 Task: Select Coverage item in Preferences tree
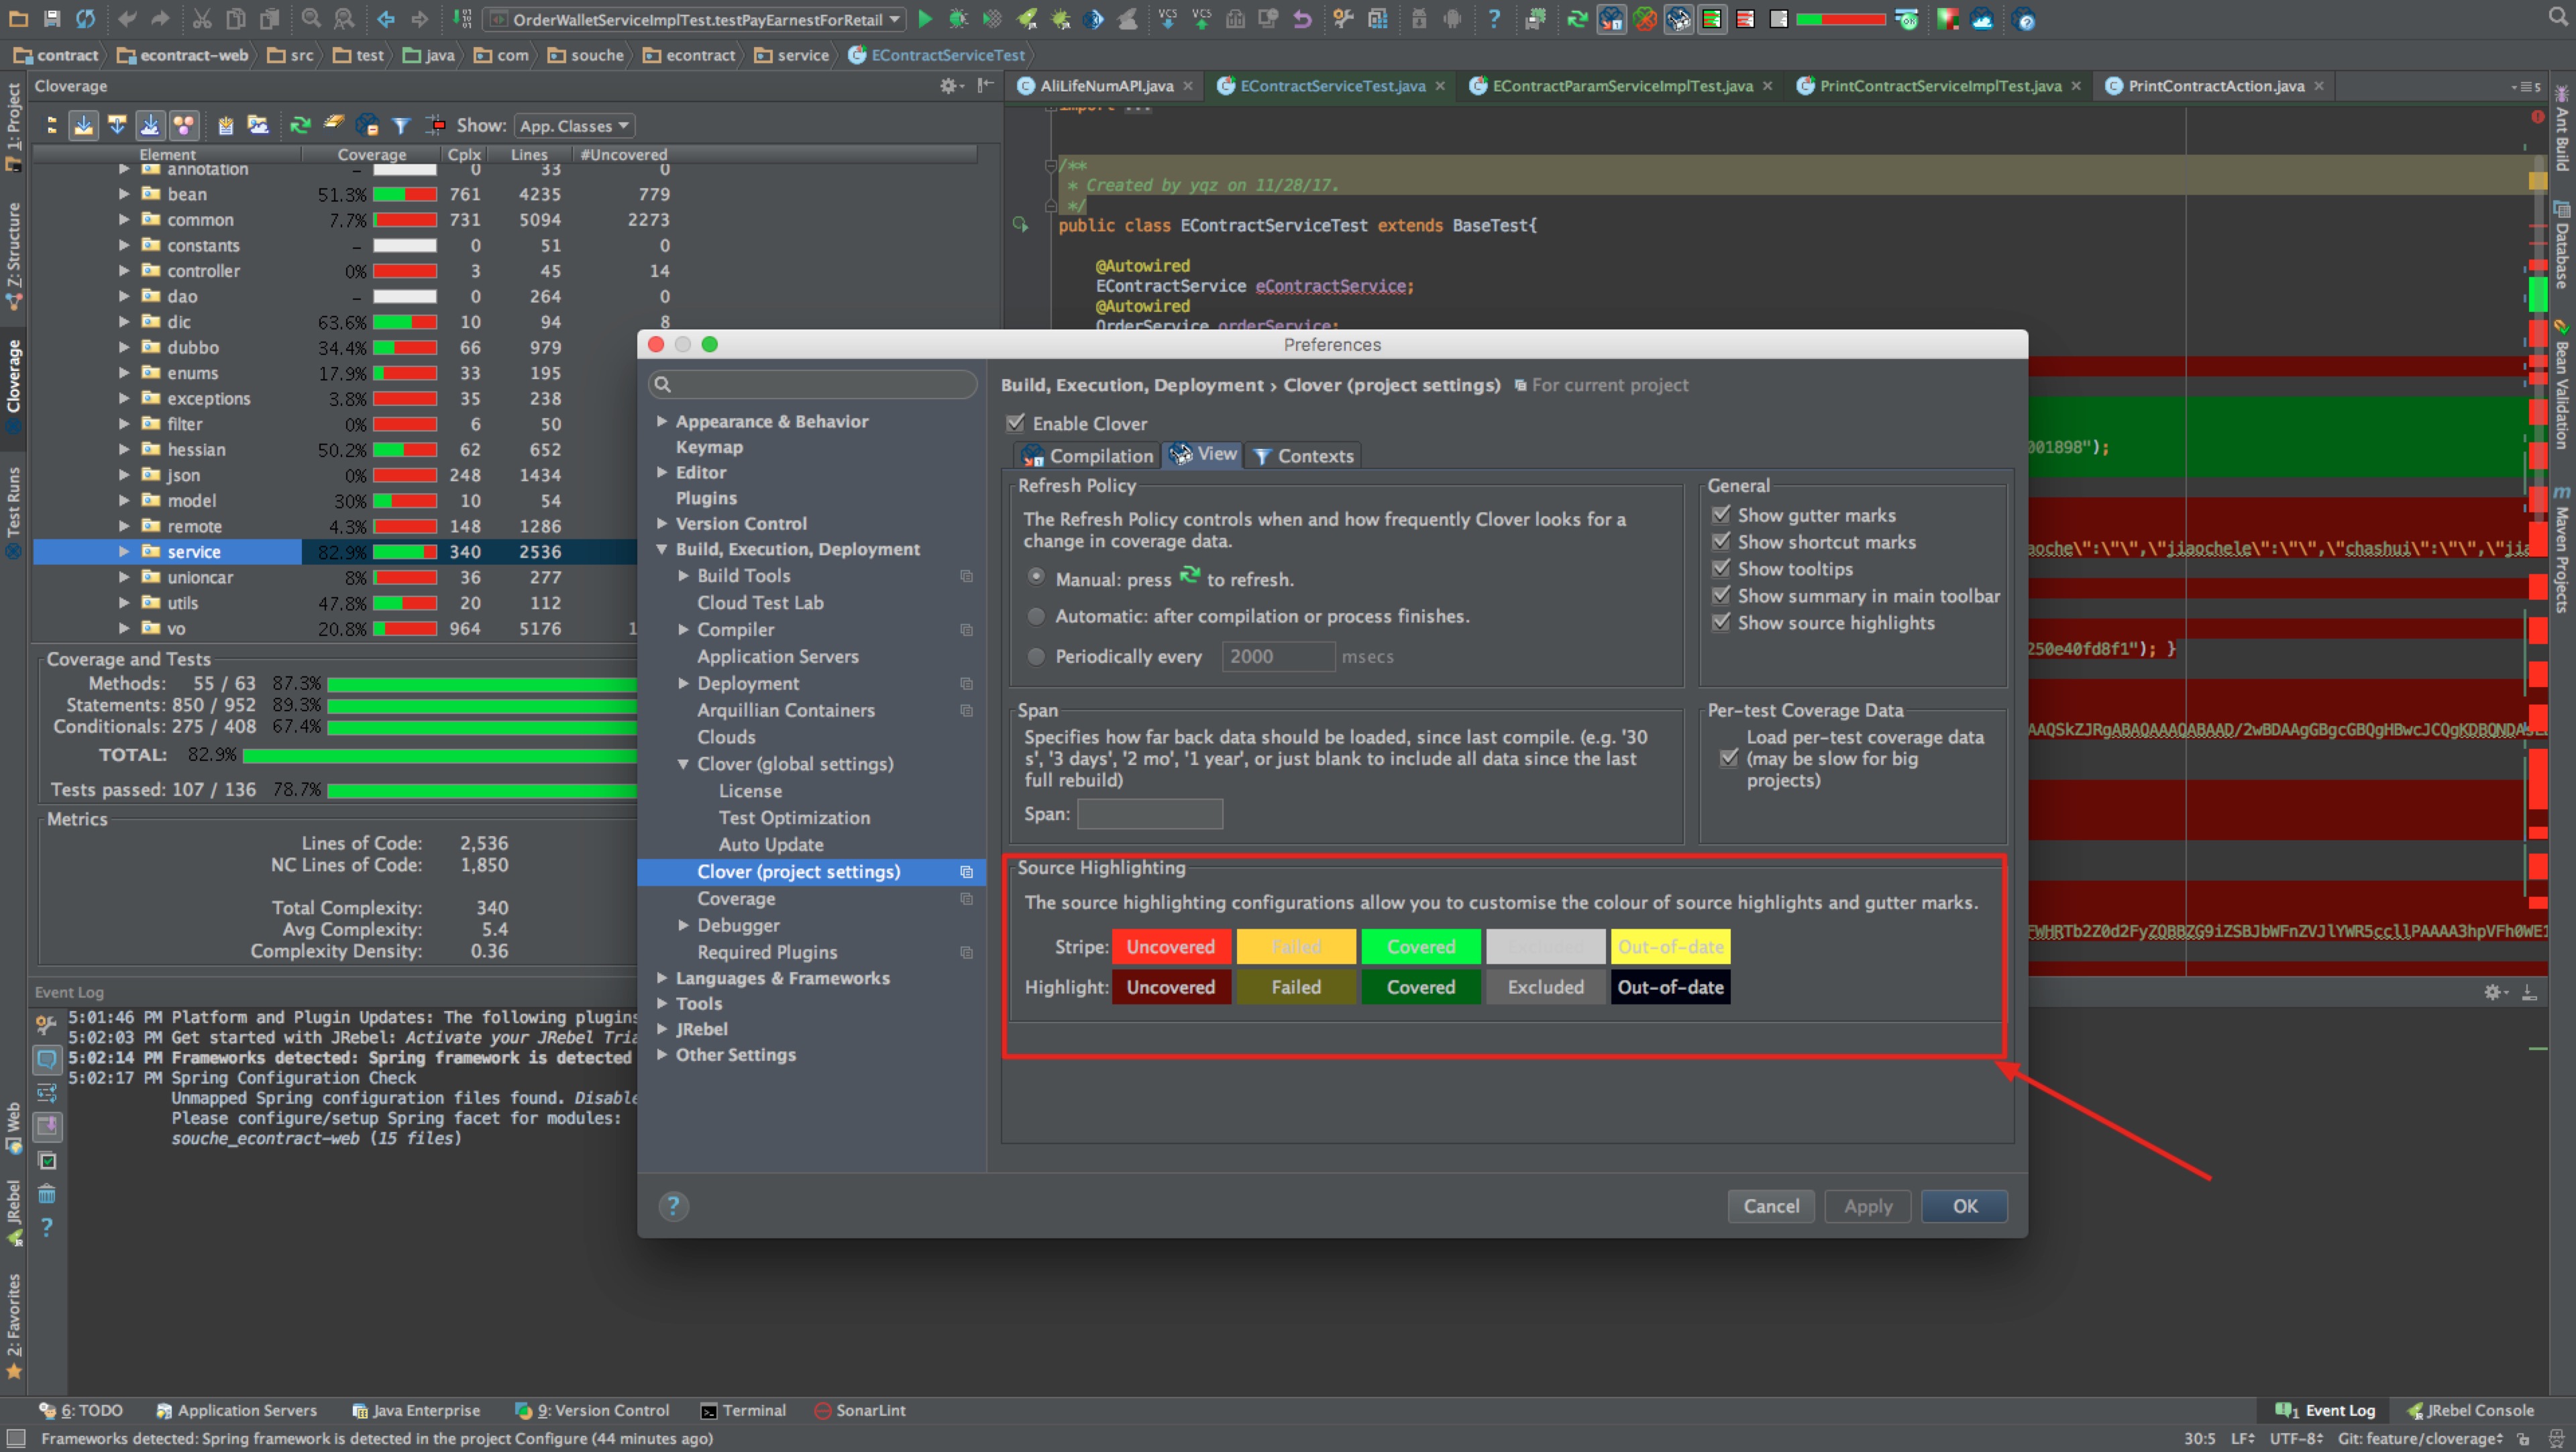(736, 899)
